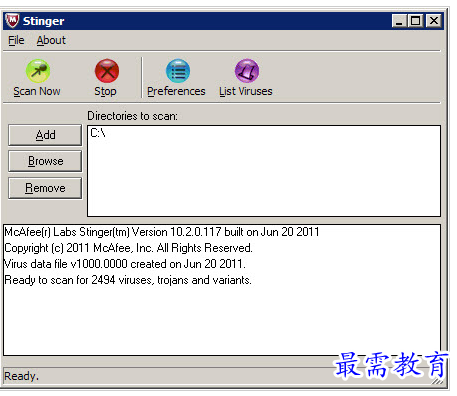Click the Stinger version line in log
The width and height of the screenshot is (457, 396).
pos(162,232)
